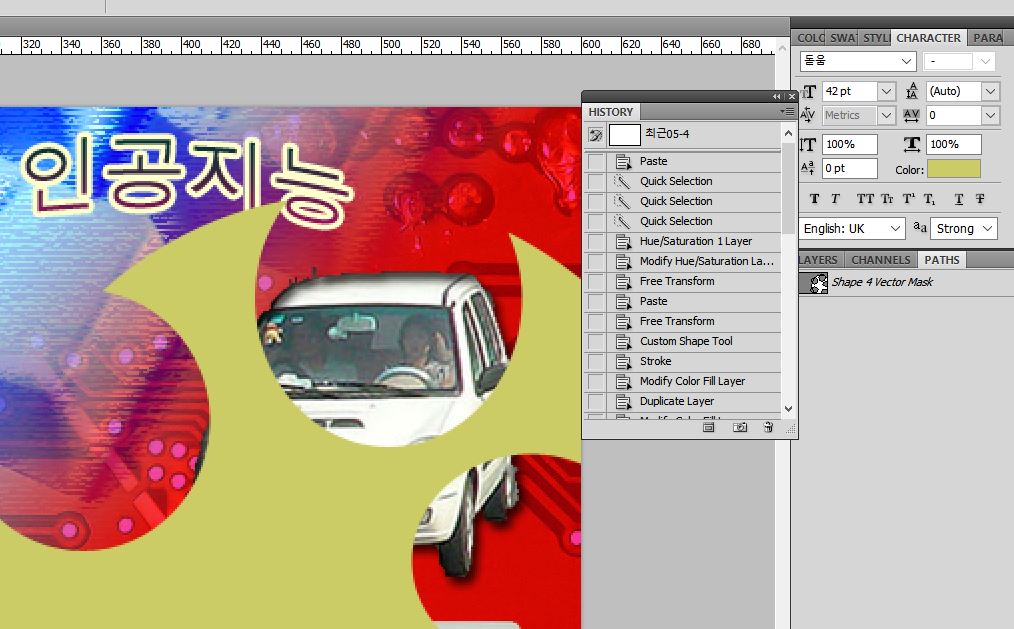Switch to the Styles tab
Viewport: 1014px width, 629px height.
tap(876, 38)
